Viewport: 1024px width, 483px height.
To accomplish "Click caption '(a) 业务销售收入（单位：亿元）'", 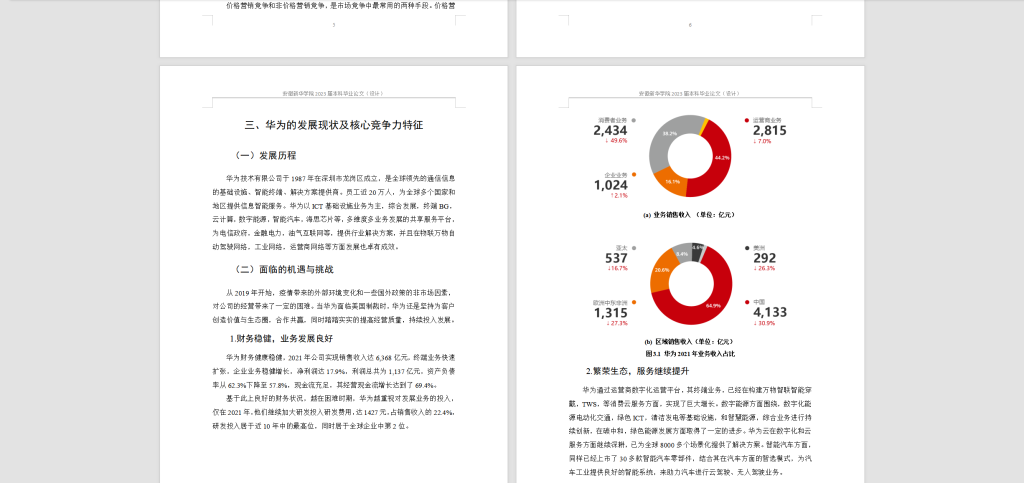I will coord(690,214).
